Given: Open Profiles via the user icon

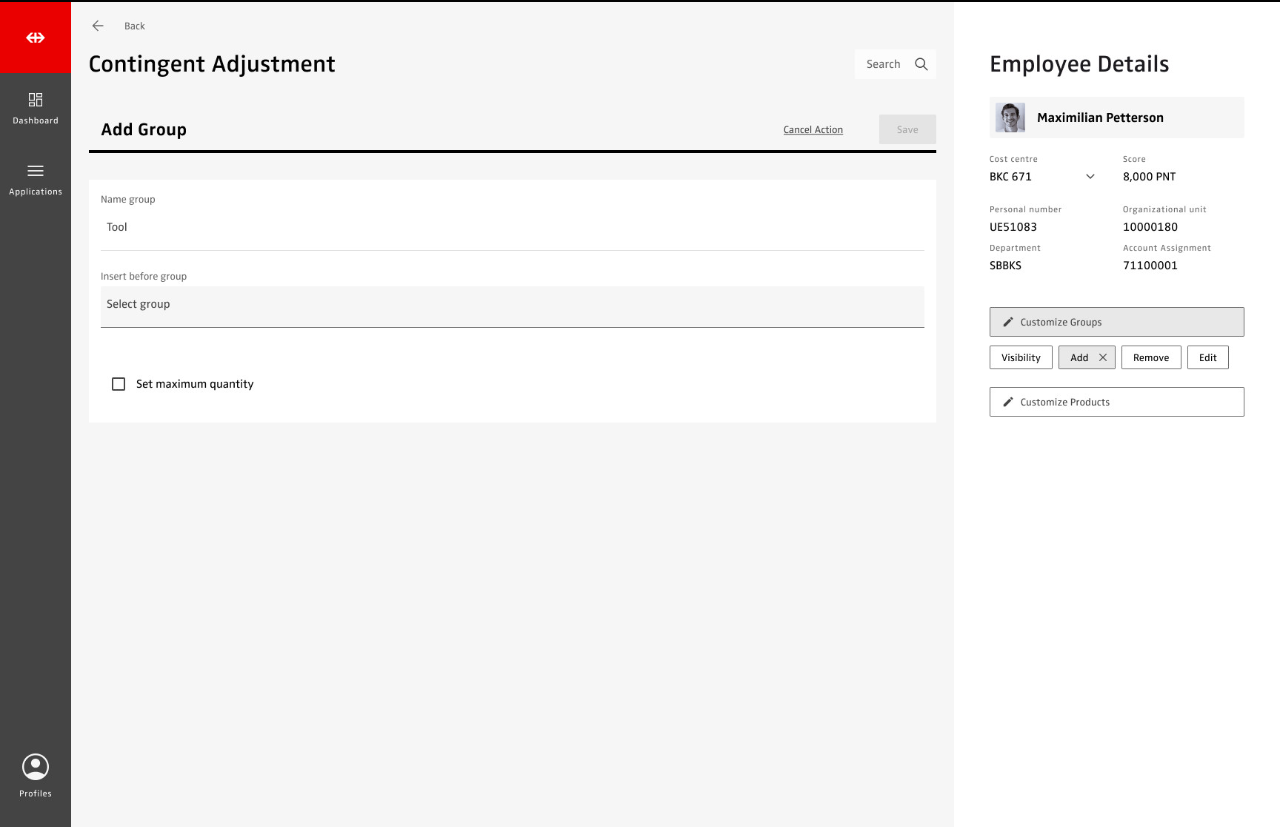Looking at the screenshot, I should pos(35,767).
